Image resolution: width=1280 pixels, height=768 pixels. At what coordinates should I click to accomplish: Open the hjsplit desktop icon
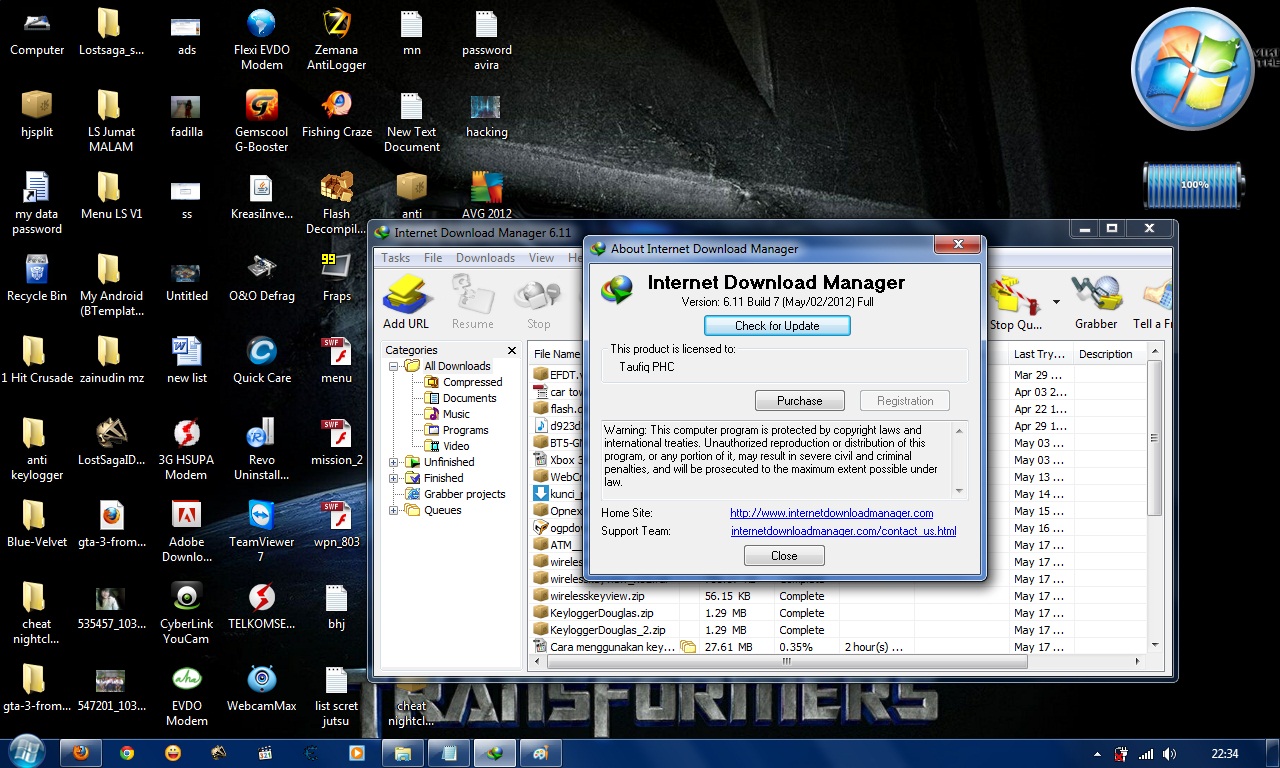click(37, 114)
